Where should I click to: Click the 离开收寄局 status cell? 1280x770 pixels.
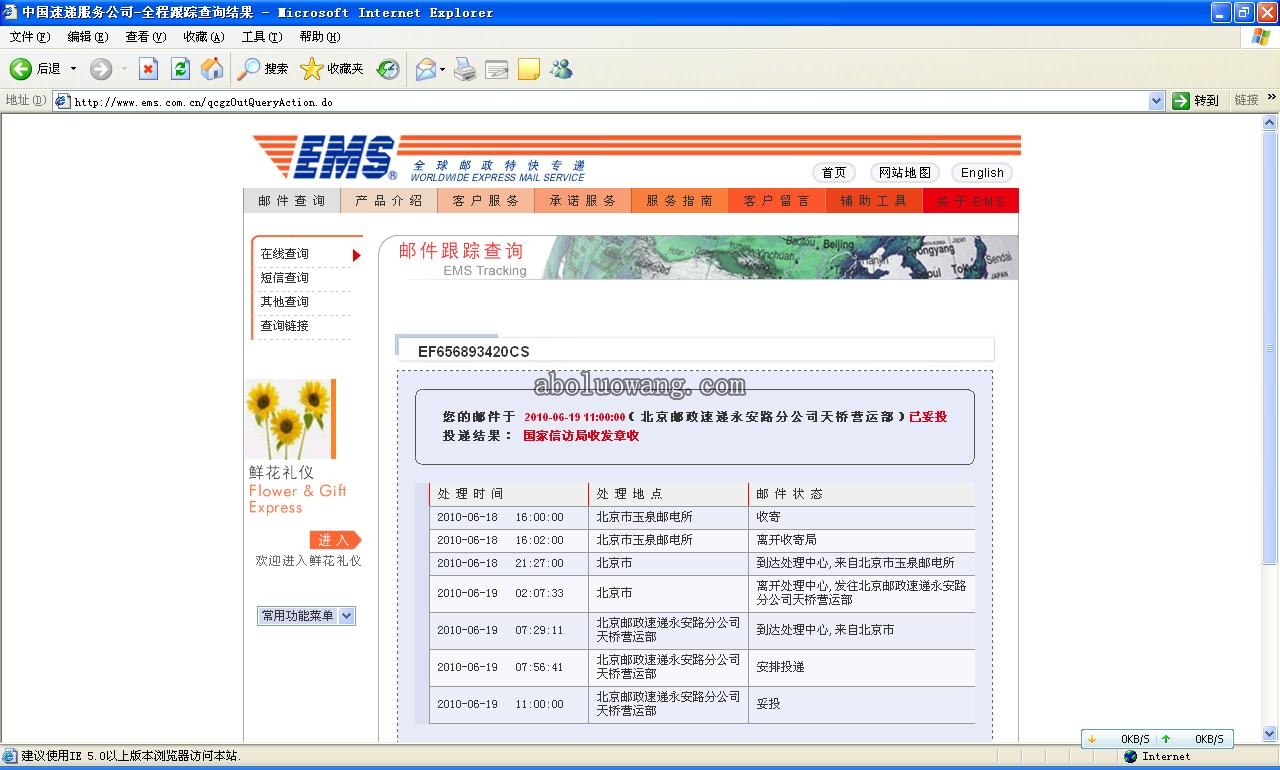tap(861, 540)
